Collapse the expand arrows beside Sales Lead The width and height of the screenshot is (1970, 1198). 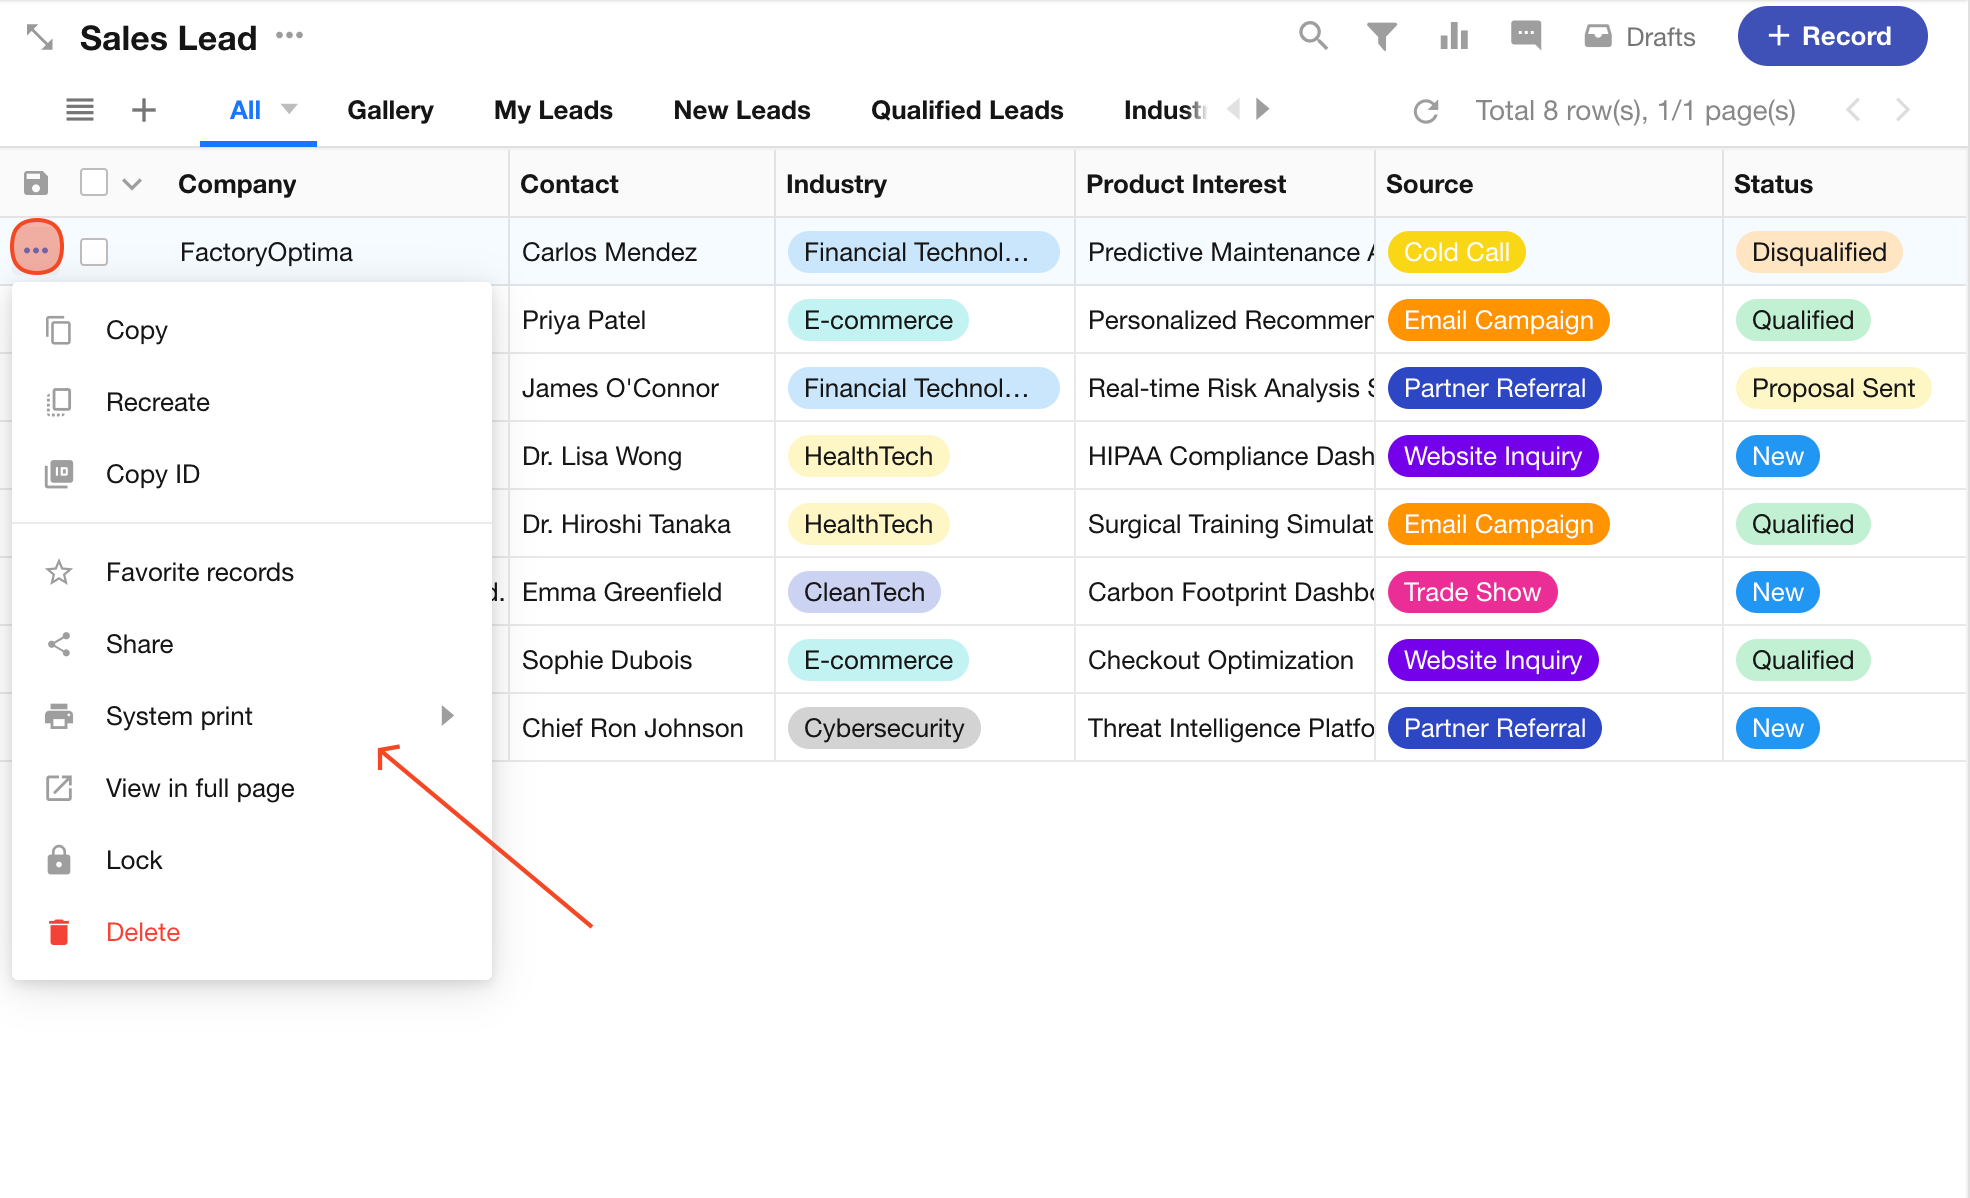point(39,37)
